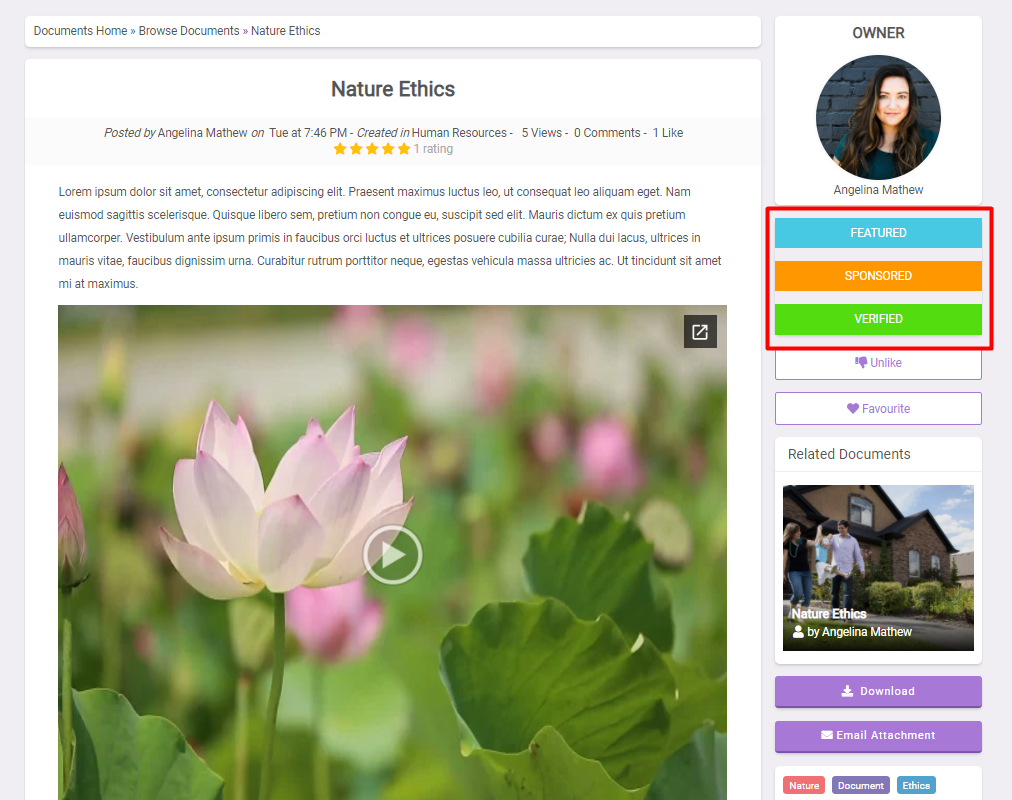Click the download arrow icon
Viewport: 1012px width, 800px height.
point(847,691)
